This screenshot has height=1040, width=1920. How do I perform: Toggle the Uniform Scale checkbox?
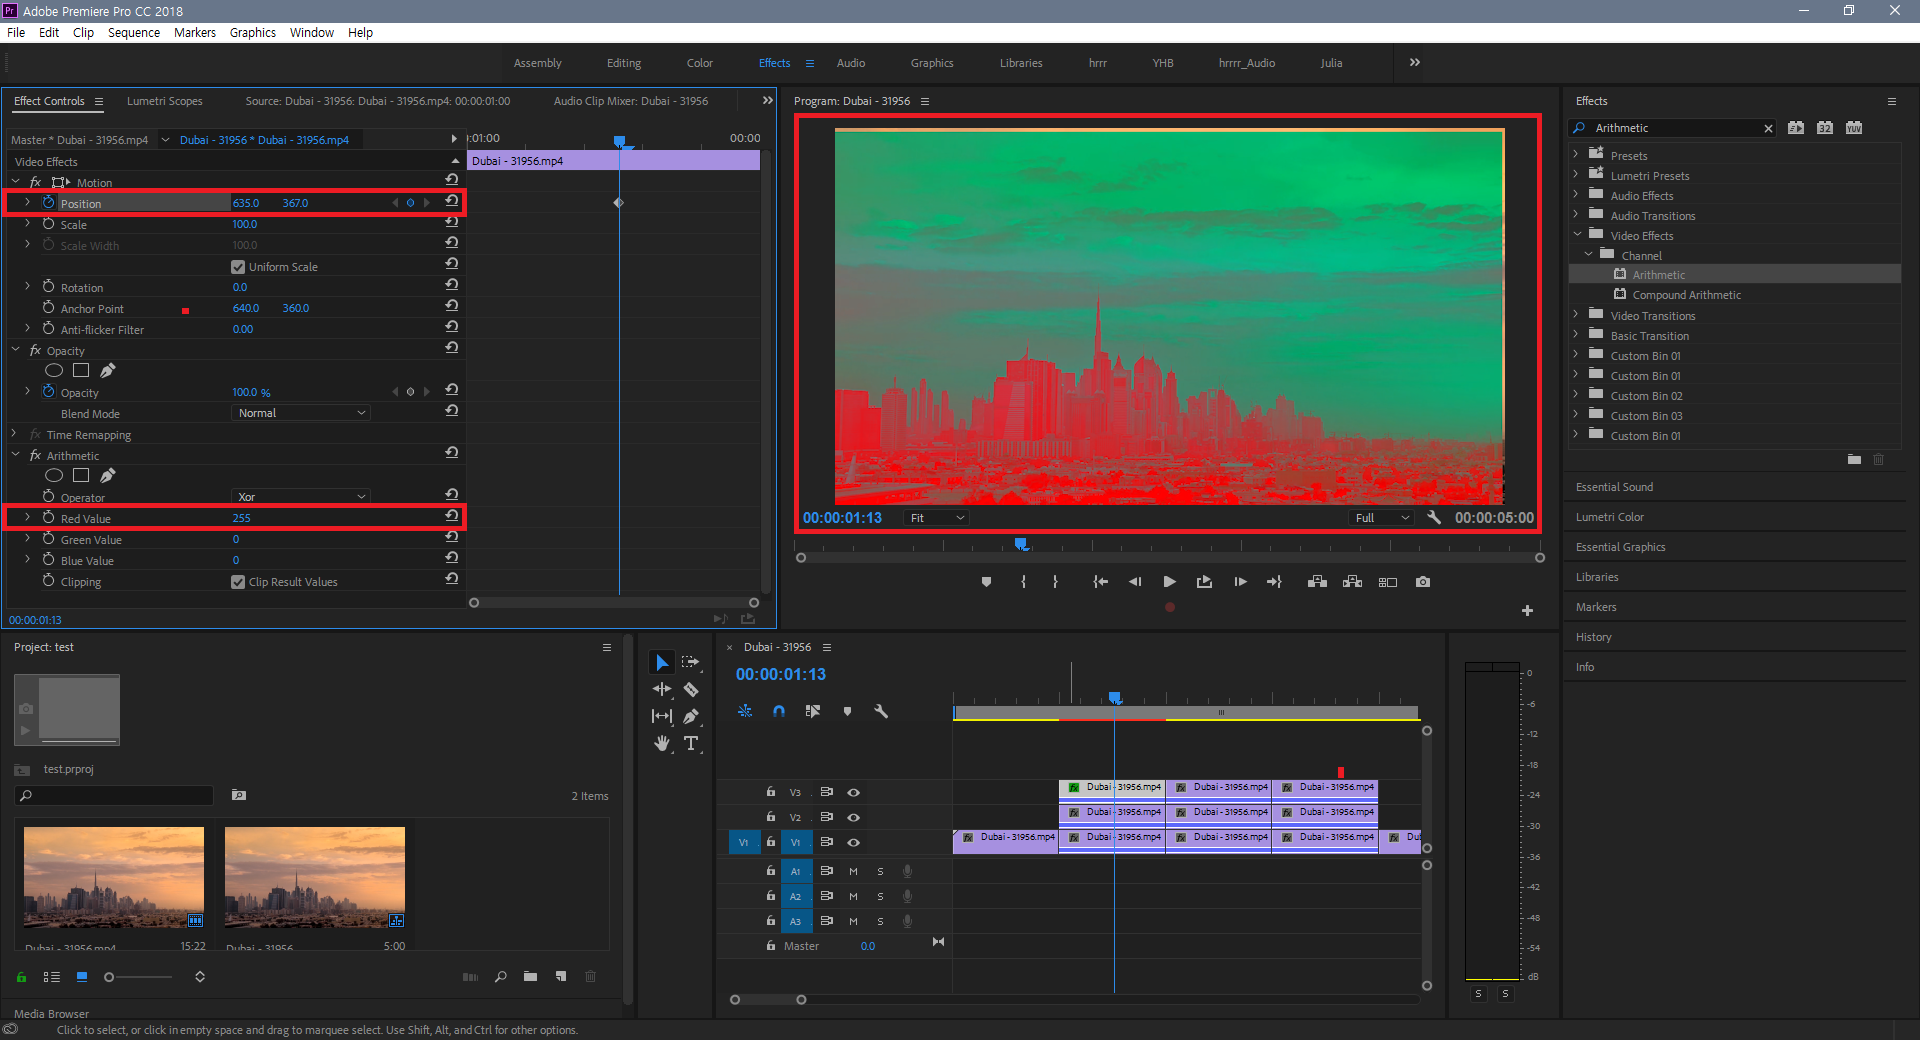(x=238, y=267)
